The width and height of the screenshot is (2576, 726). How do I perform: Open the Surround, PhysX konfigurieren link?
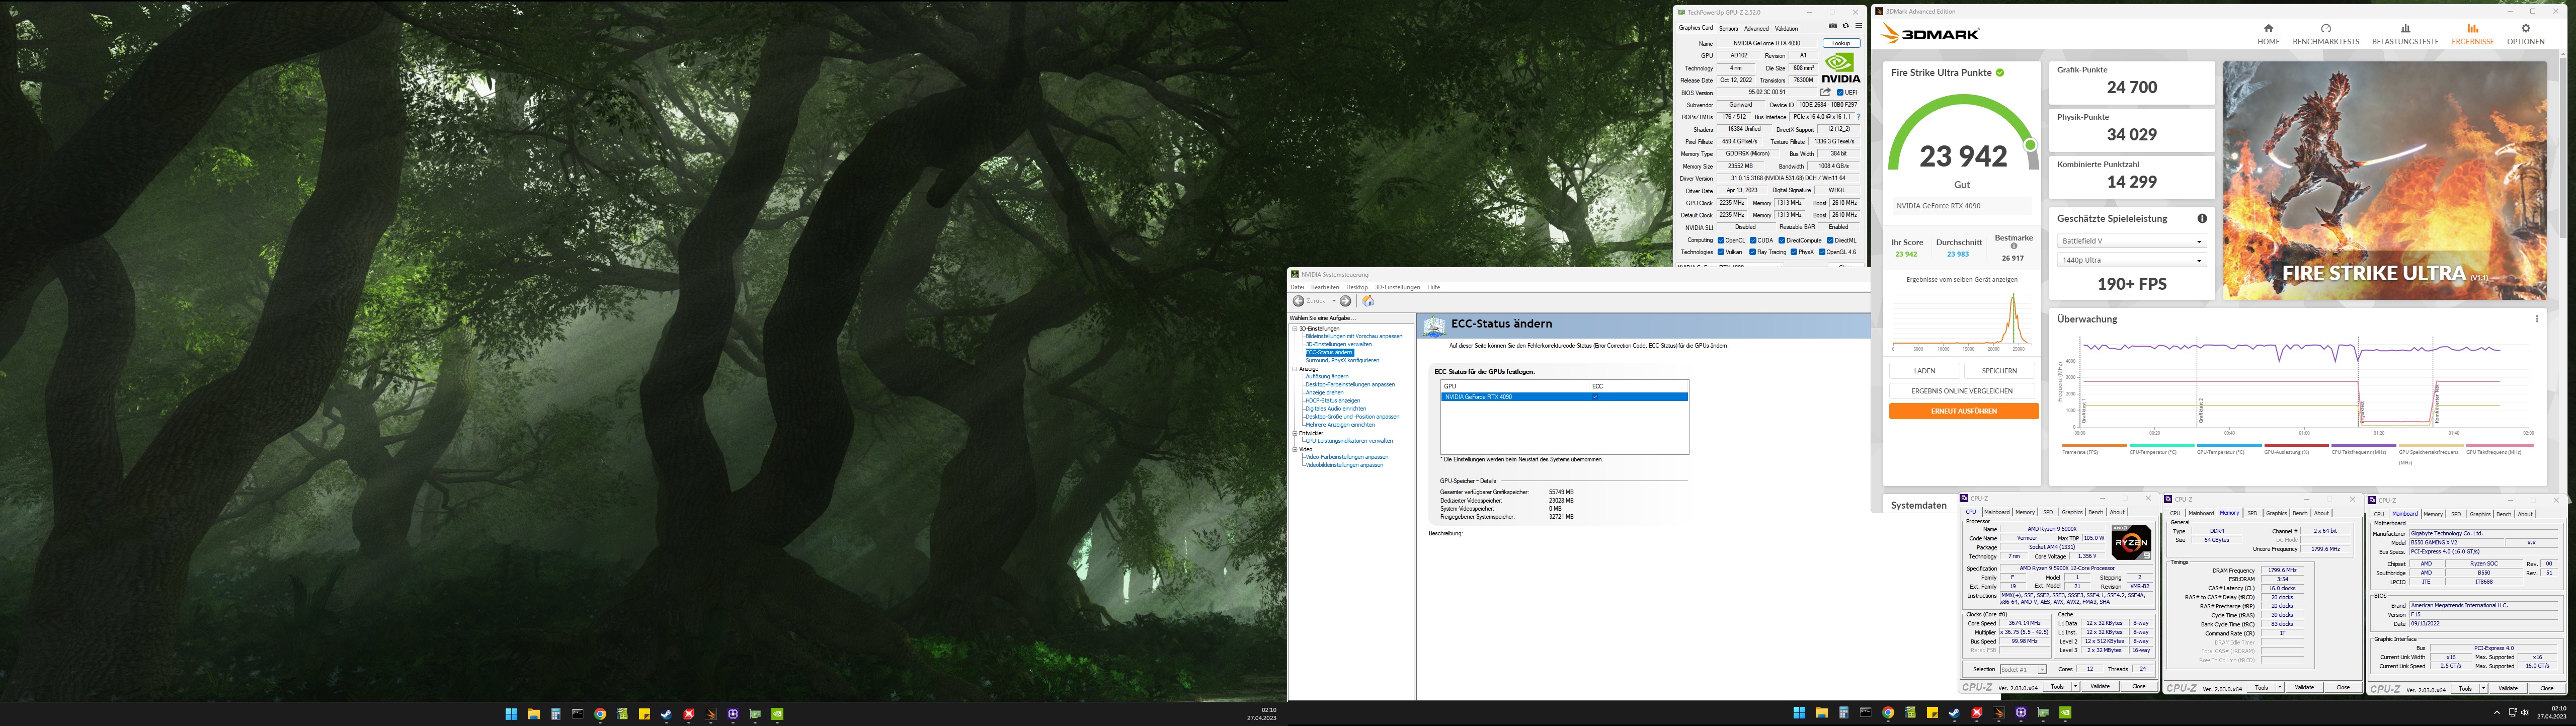click(x=1342, y=360)
